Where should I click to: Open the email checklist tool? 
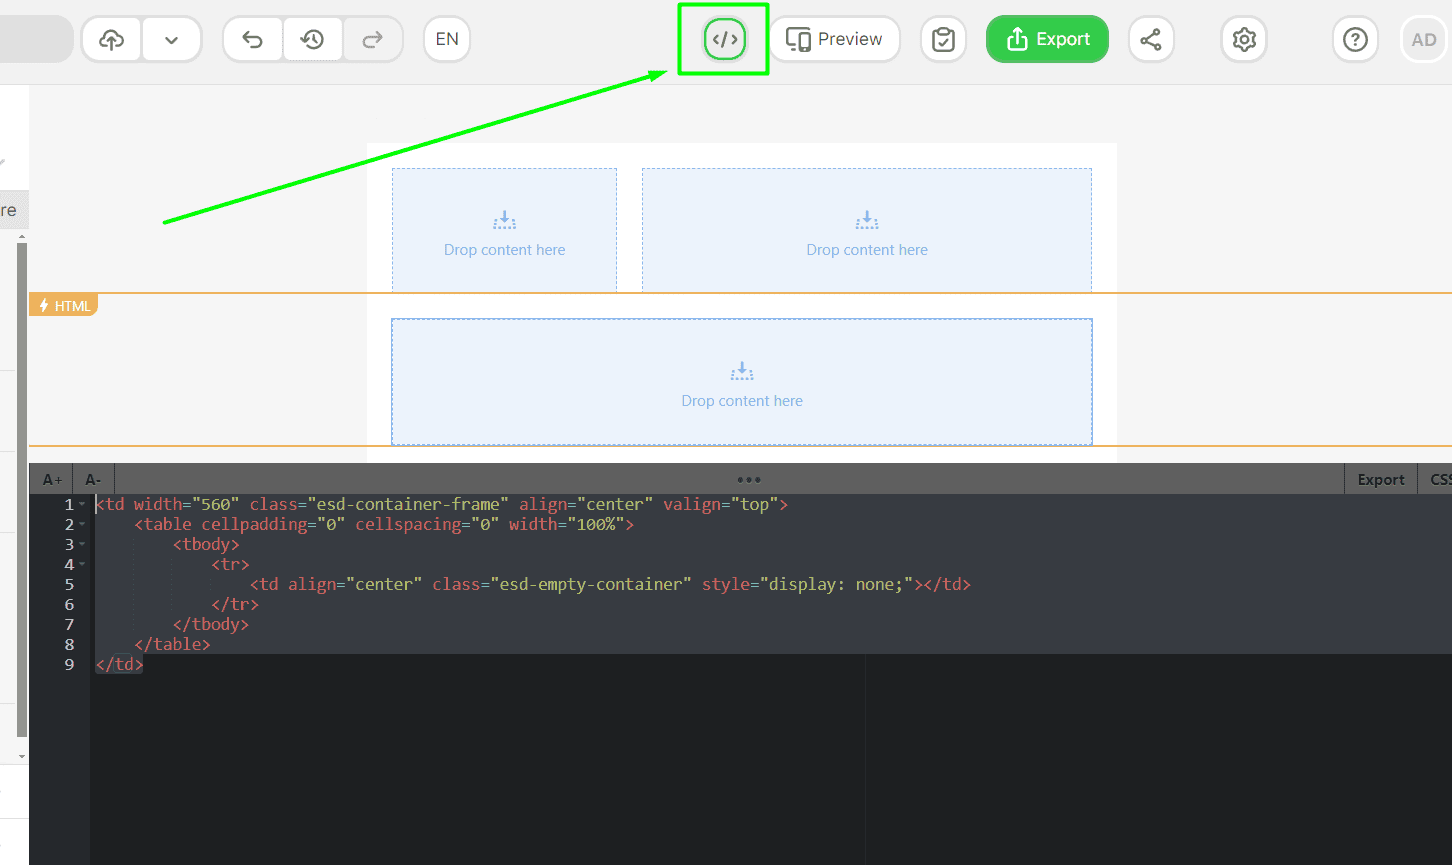(x=943, y=39)
